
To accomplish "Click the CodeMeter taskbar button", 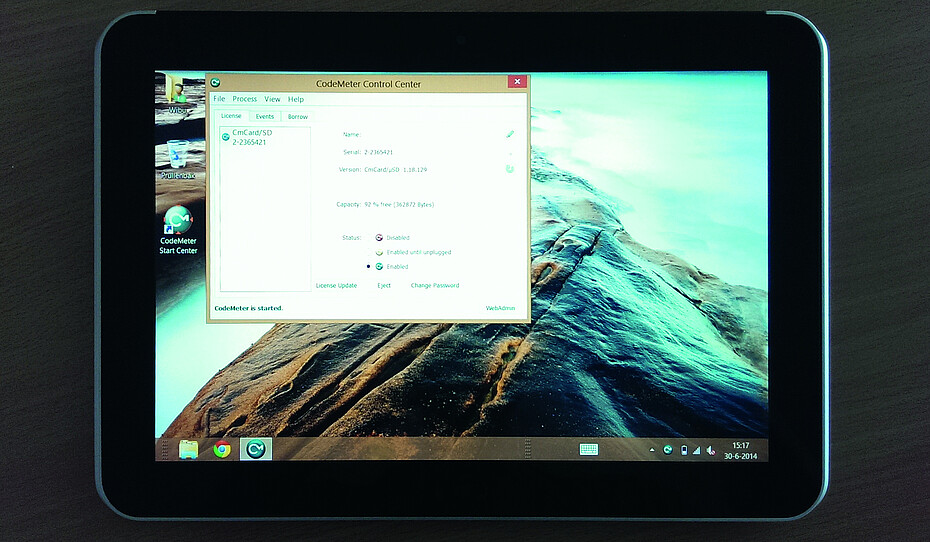I will click(256, 449).
